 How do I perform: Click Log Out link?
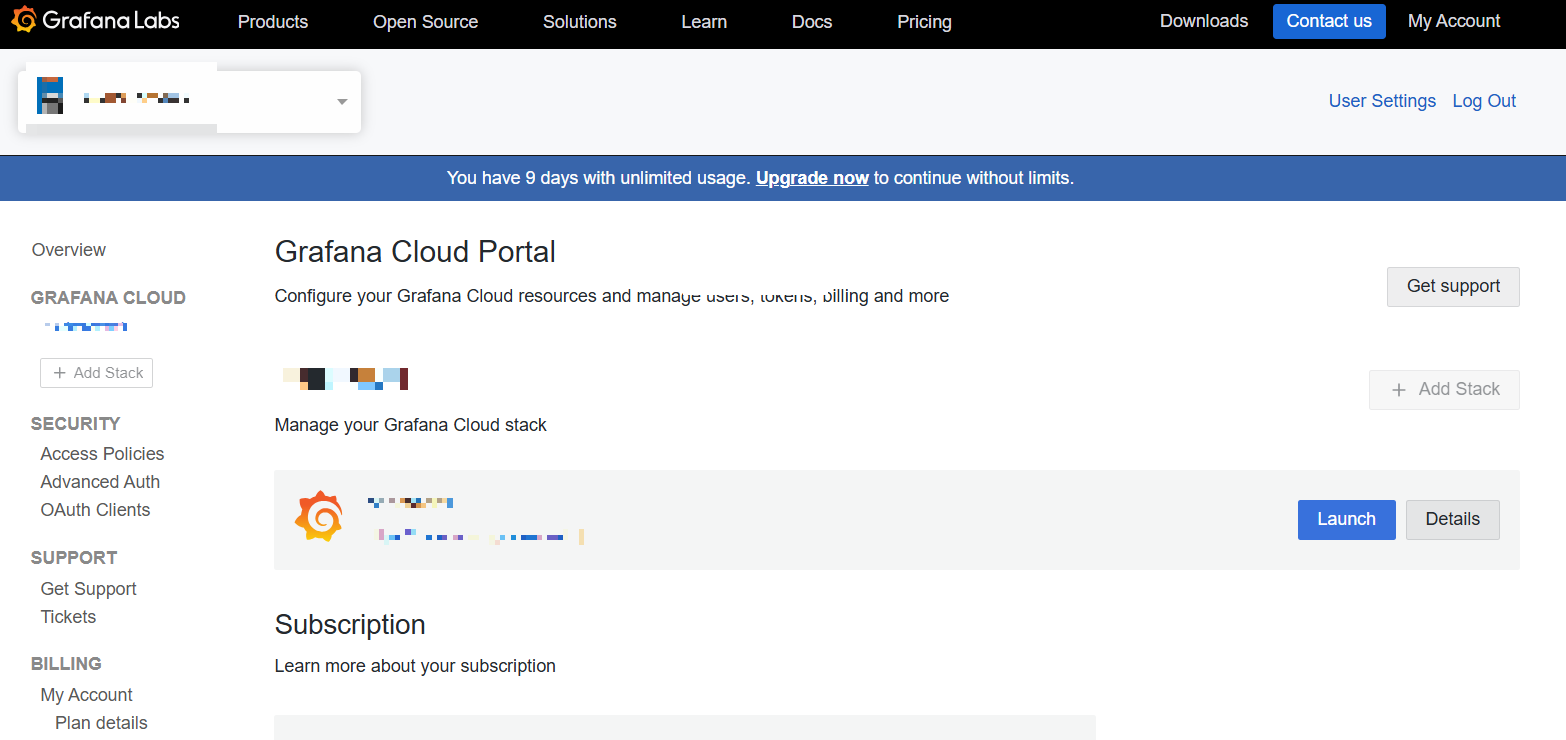coord(1484,101)
